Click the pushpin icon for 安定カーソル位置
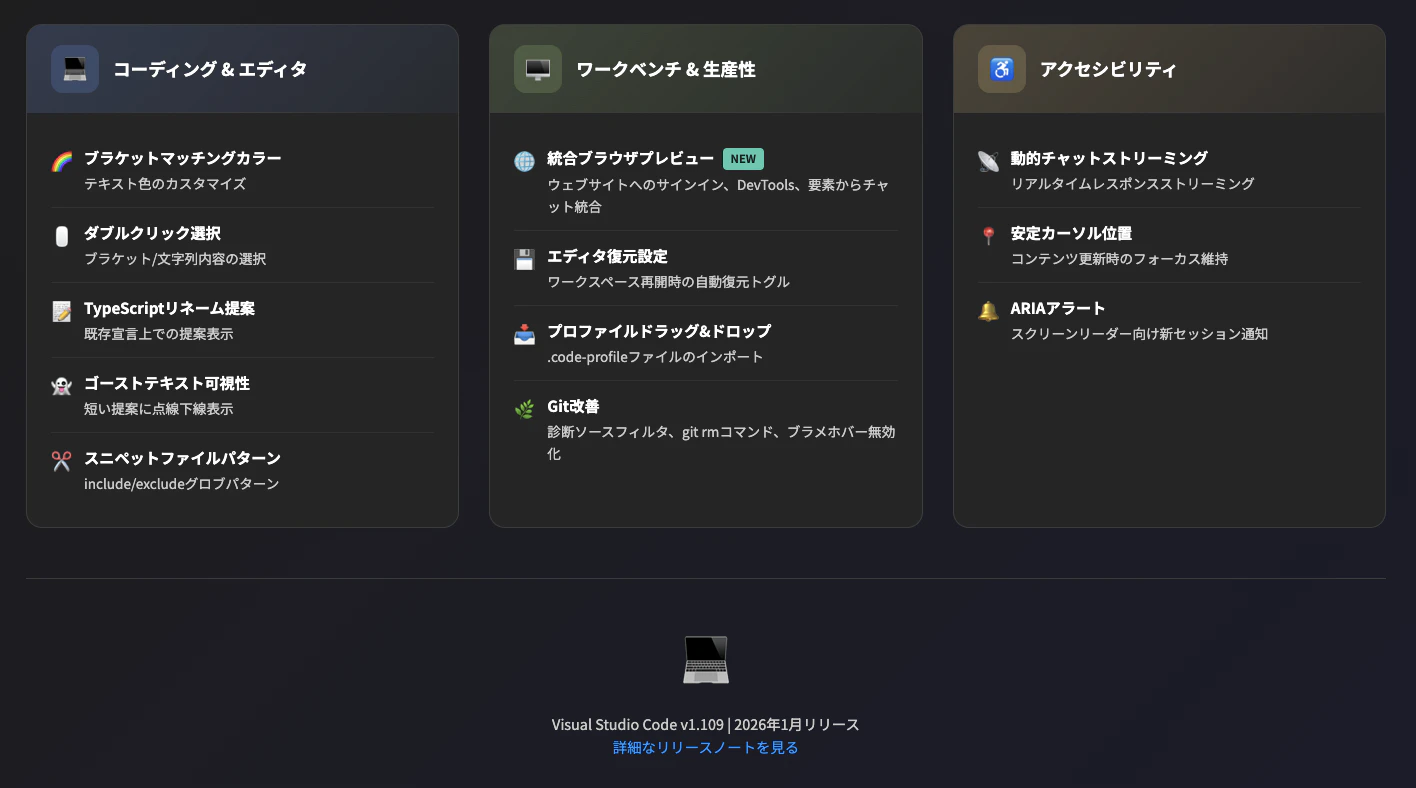This screenshot has width=1416, height=788. (989, 237)
